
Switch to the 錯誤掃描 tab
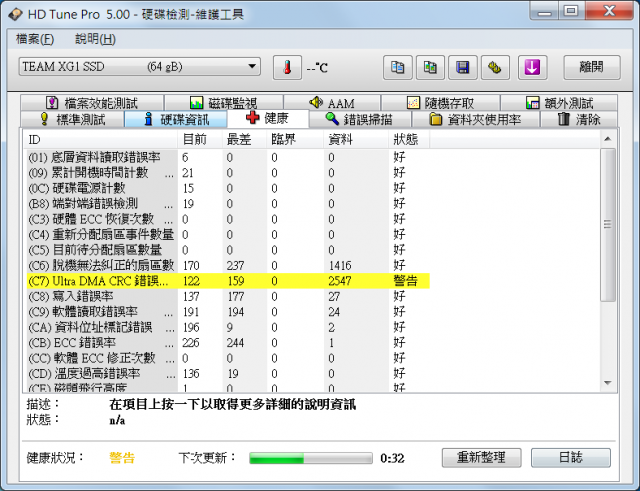pyautogui.click(x=360, y=119)
